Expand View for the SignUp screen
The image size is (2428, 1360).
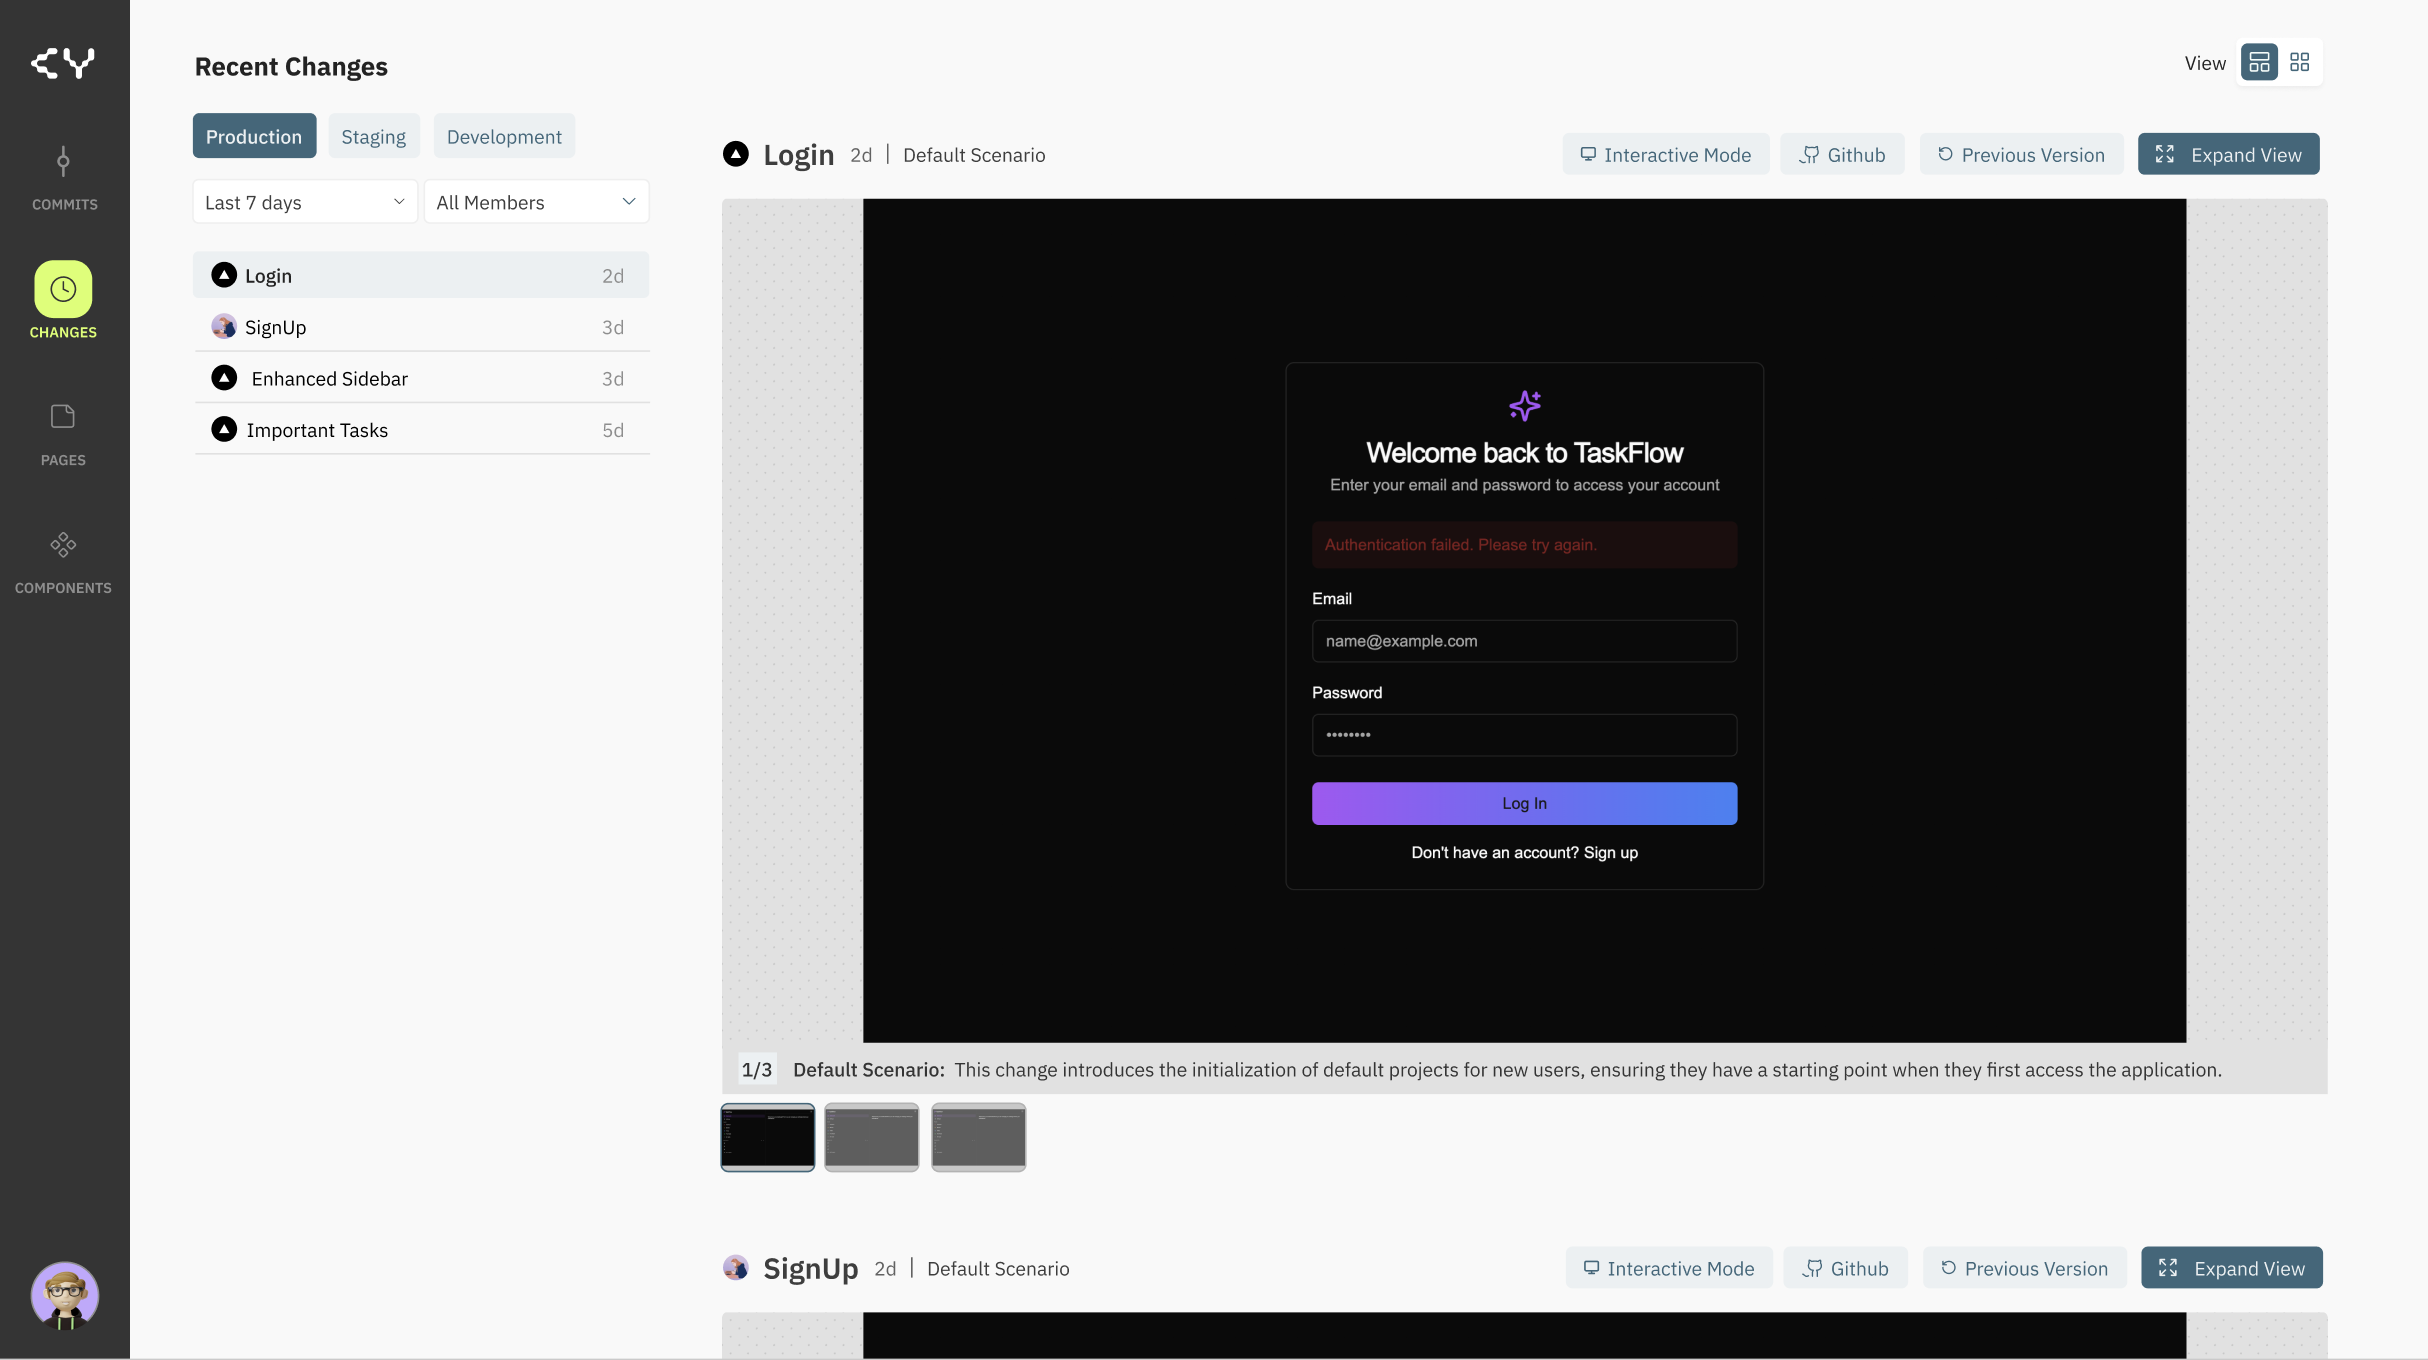[x=2231, y=1267]
